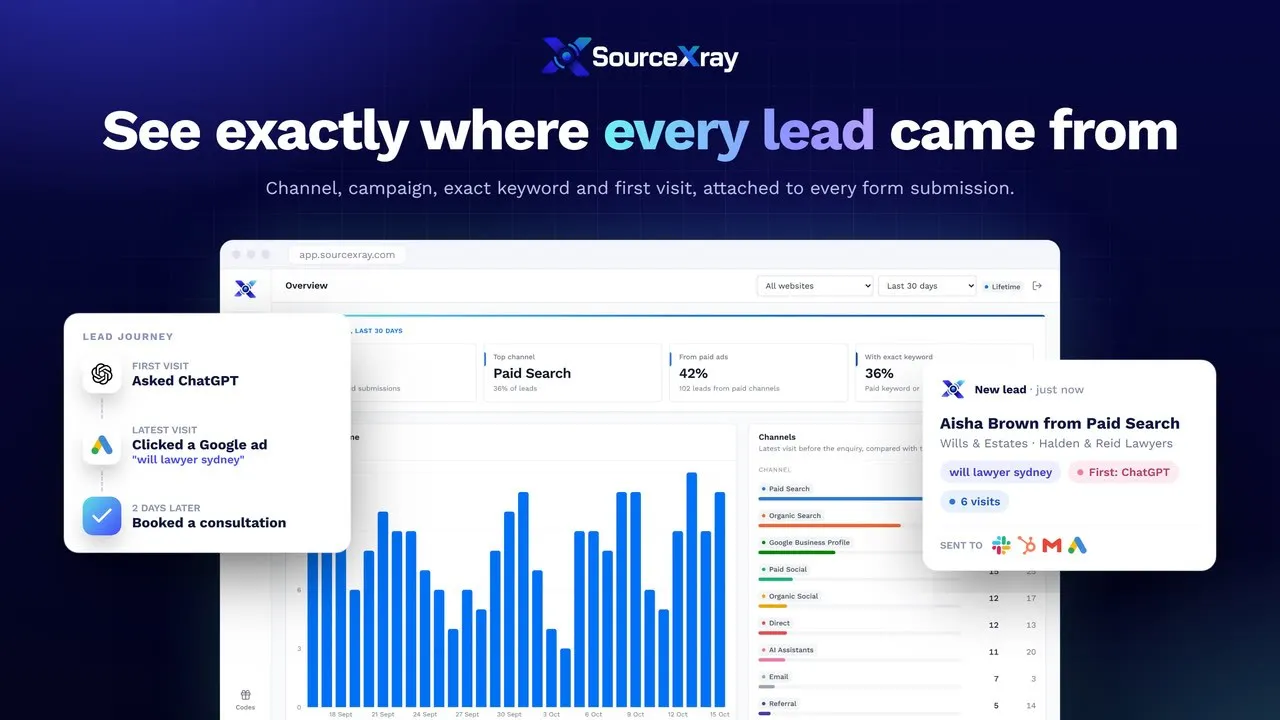The height and width of the screenshot is (720, 1280).
Task: Select the Overview page title
Action: 306,286
